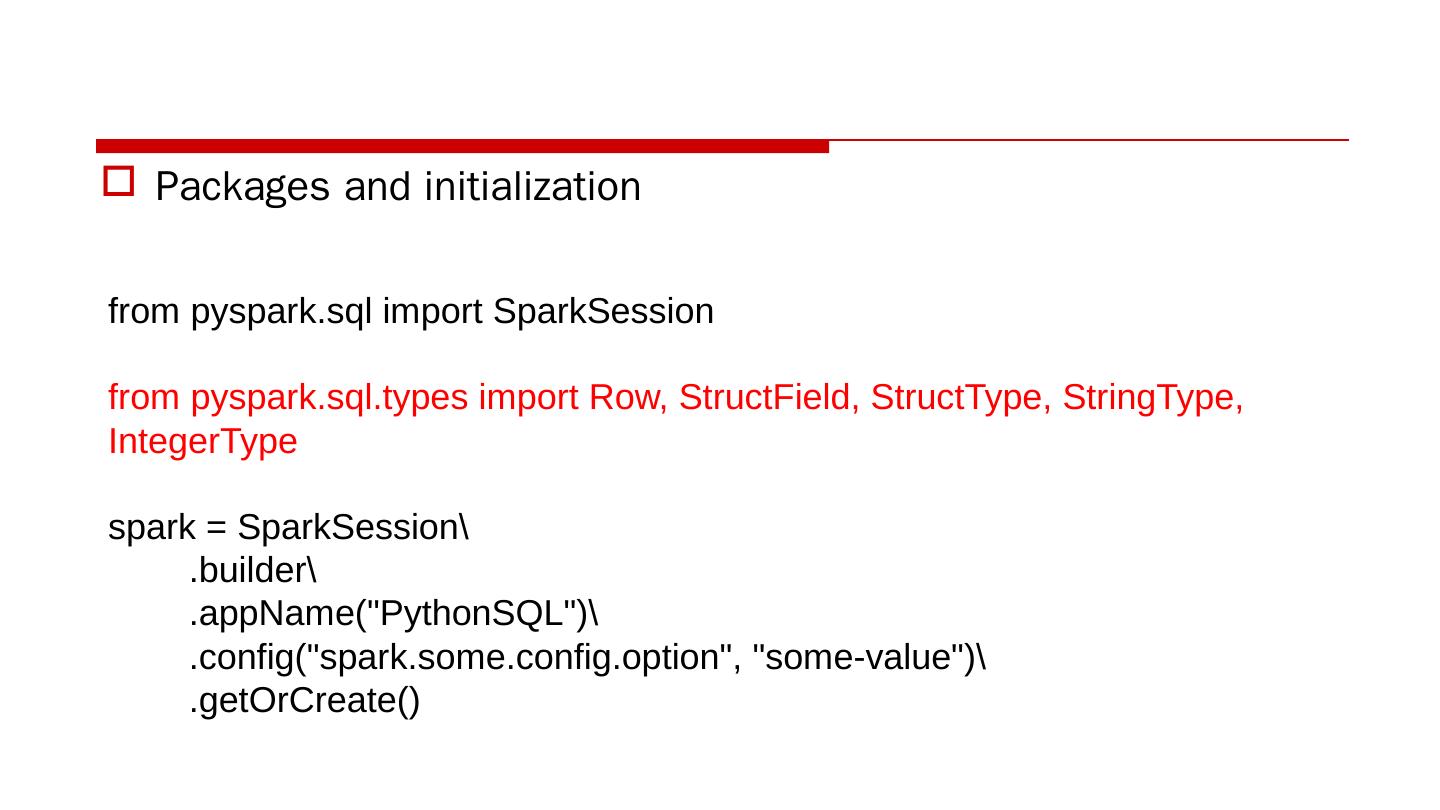Click "SparkSession" in the first import line
The width and height of the screenshot is (1440, 810).
[603, 312]
